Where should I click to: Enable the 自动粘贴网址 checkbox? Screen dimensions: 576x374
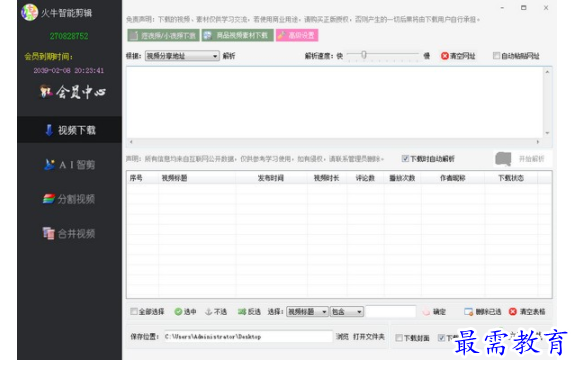[496, 56]
